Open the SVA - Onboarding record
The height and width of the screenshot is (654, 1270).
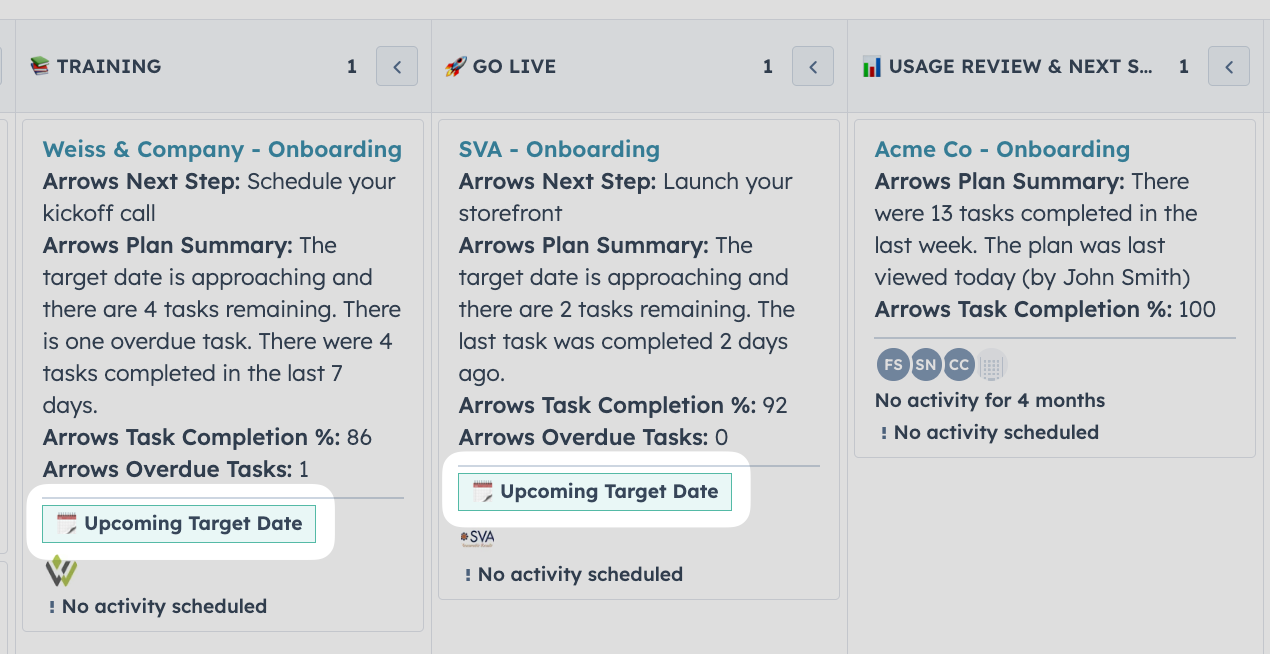[x=559, y=149]
